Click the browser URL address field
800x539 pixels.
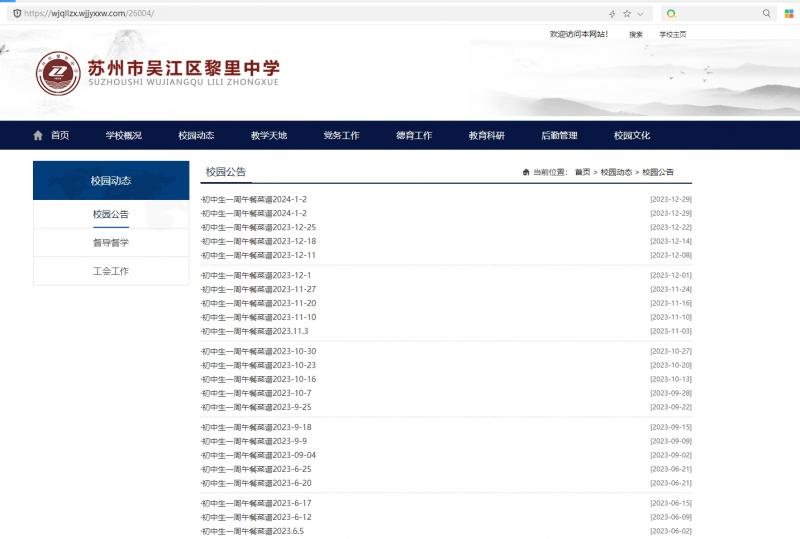coord(300,14)
